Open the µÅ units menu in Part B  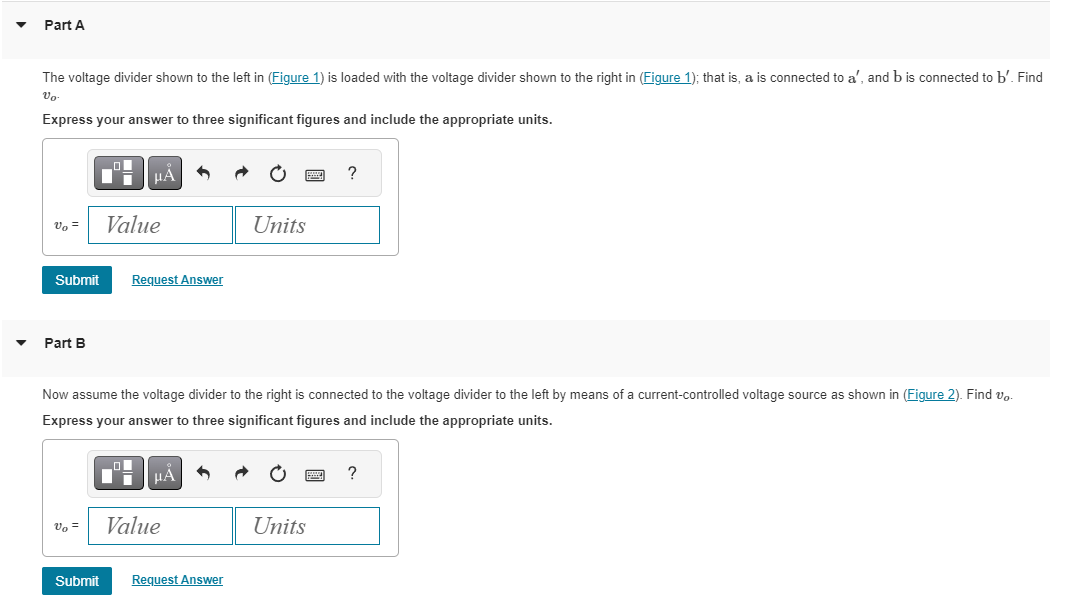[163, 473]
